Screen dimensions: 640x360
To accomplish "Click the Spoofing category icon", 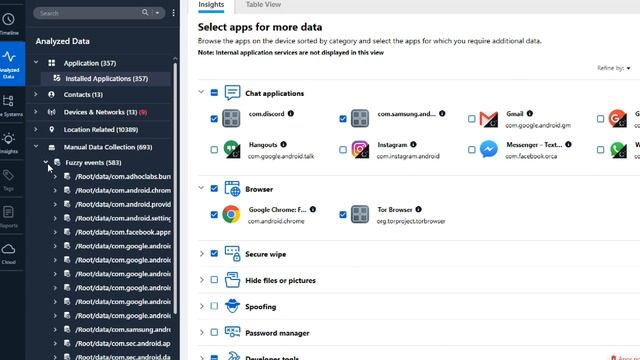I will 232,306.
